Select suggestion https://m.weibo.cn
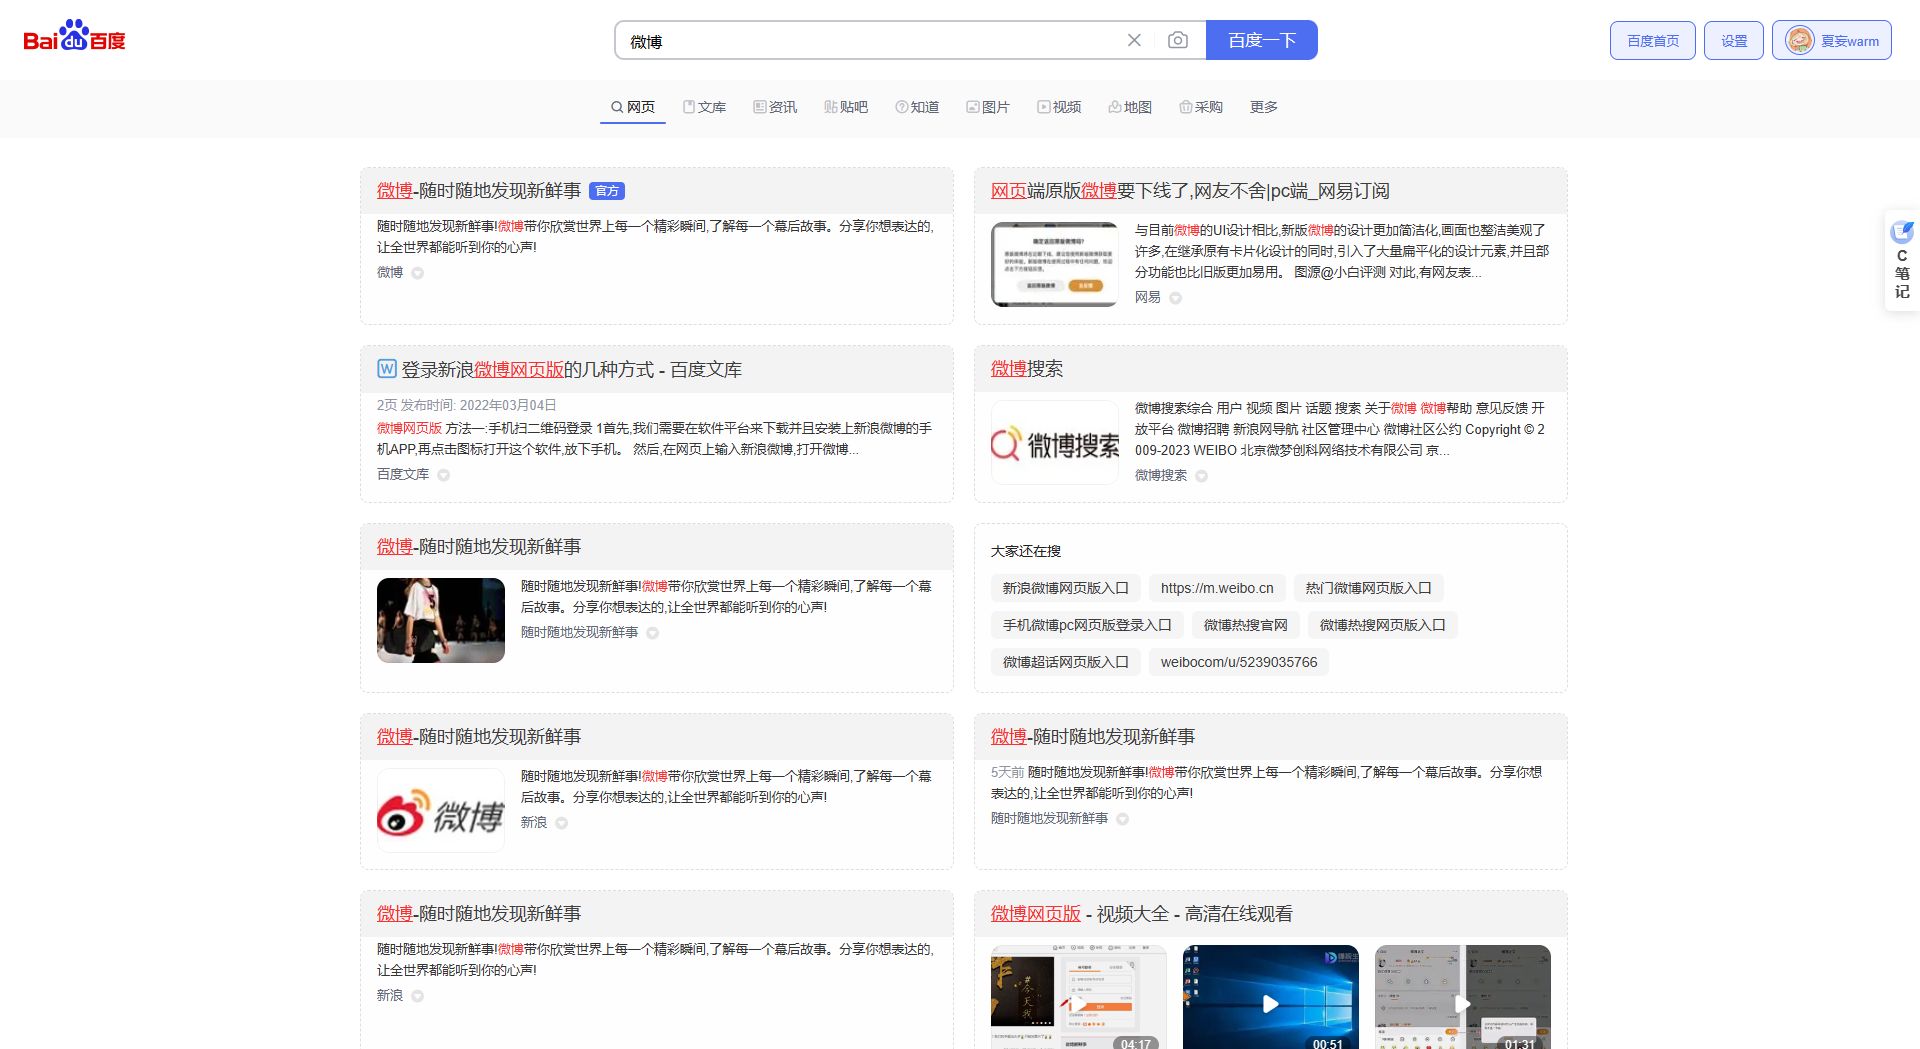The height and width of the screenshot is (1049, 1920). [x=1217, y=588]
